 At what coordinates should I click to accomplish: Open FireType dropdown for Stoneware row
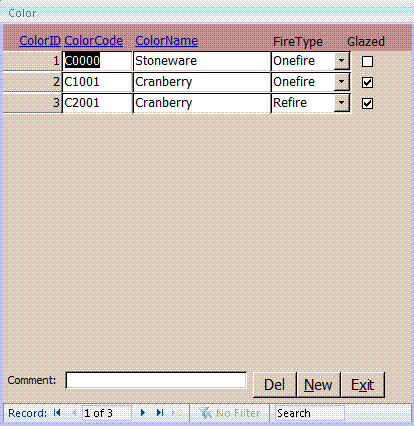341,61
